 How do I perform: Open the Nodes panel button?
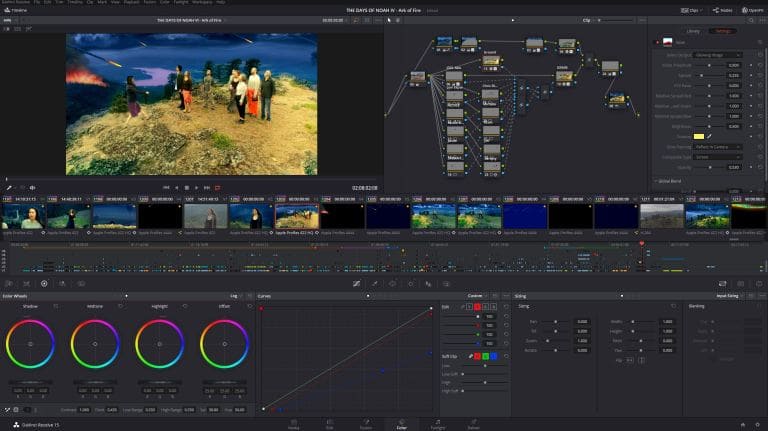coord(723,10)
